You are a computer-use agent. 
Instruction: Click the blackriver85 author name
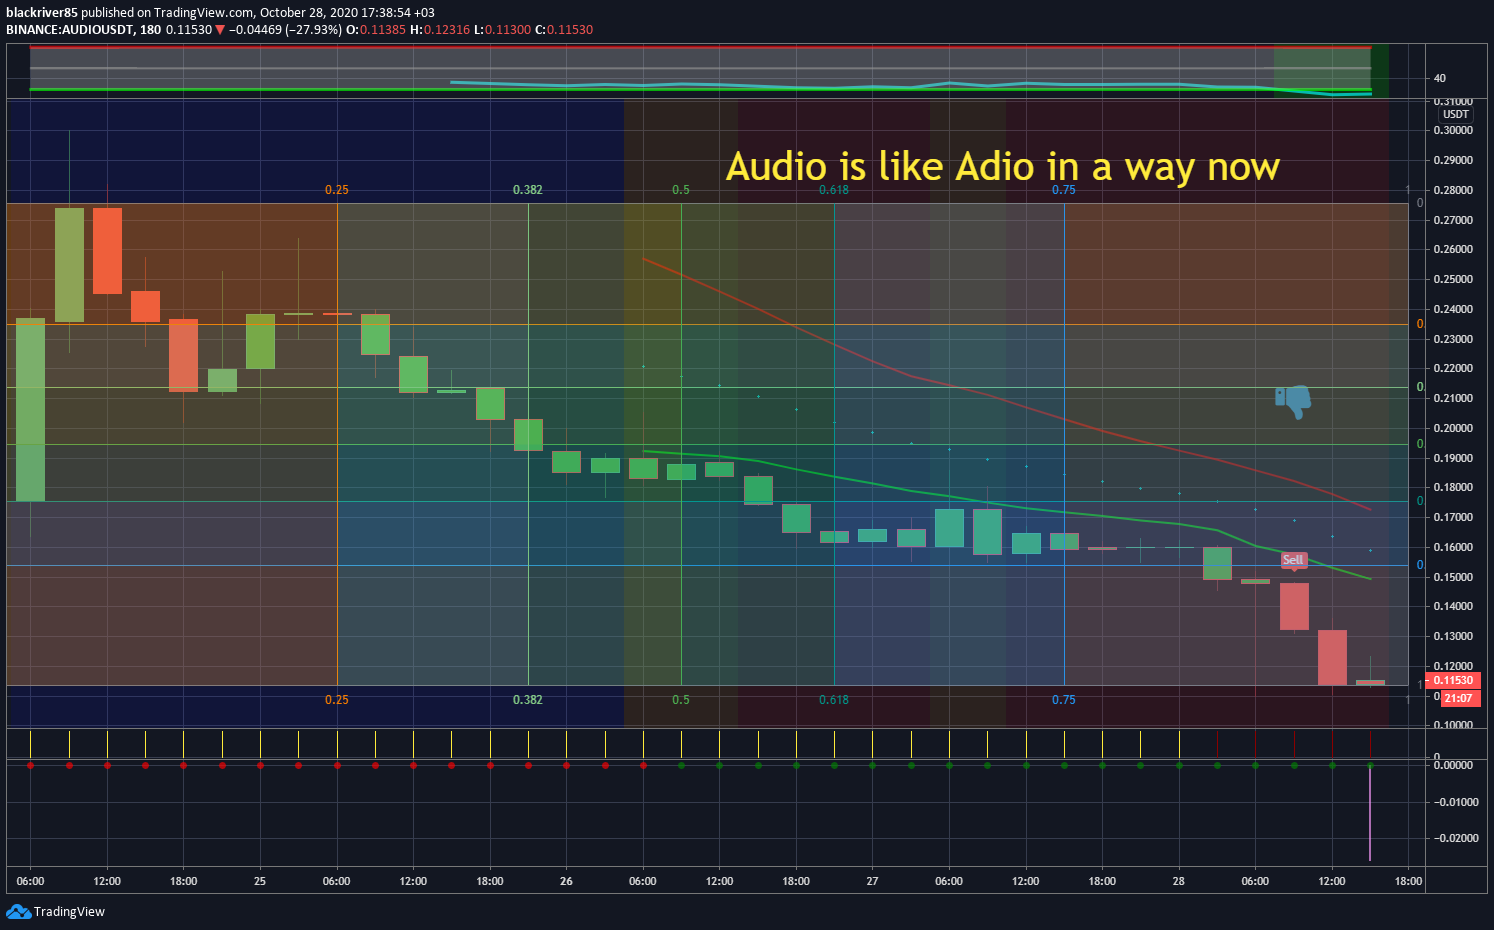click(x=42, y=13)
